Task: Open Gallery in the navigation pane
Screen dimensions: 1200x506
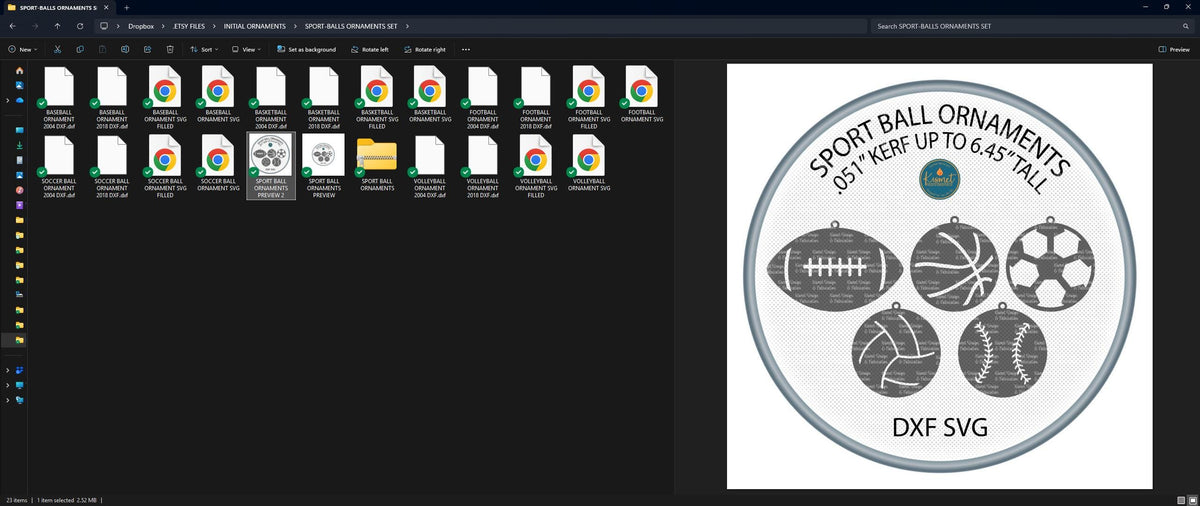Action: [19, 85]
